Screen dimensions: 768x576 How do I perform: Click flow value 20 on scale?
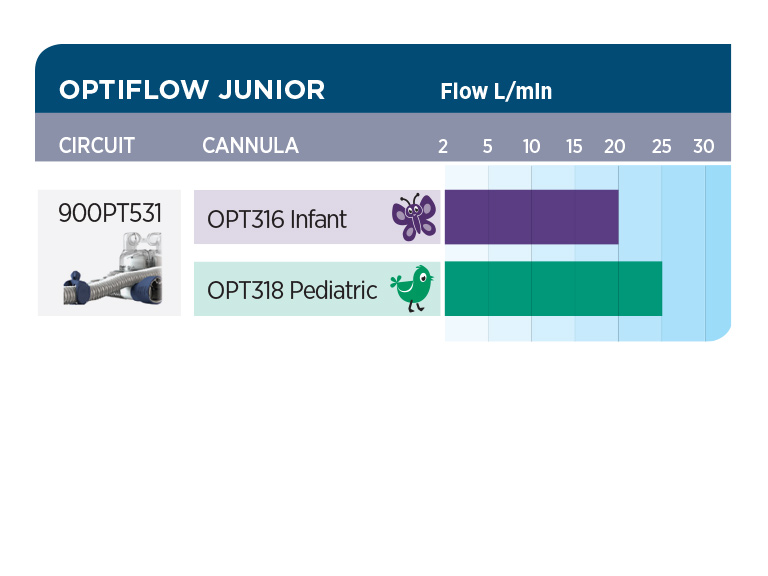point(615,146)
